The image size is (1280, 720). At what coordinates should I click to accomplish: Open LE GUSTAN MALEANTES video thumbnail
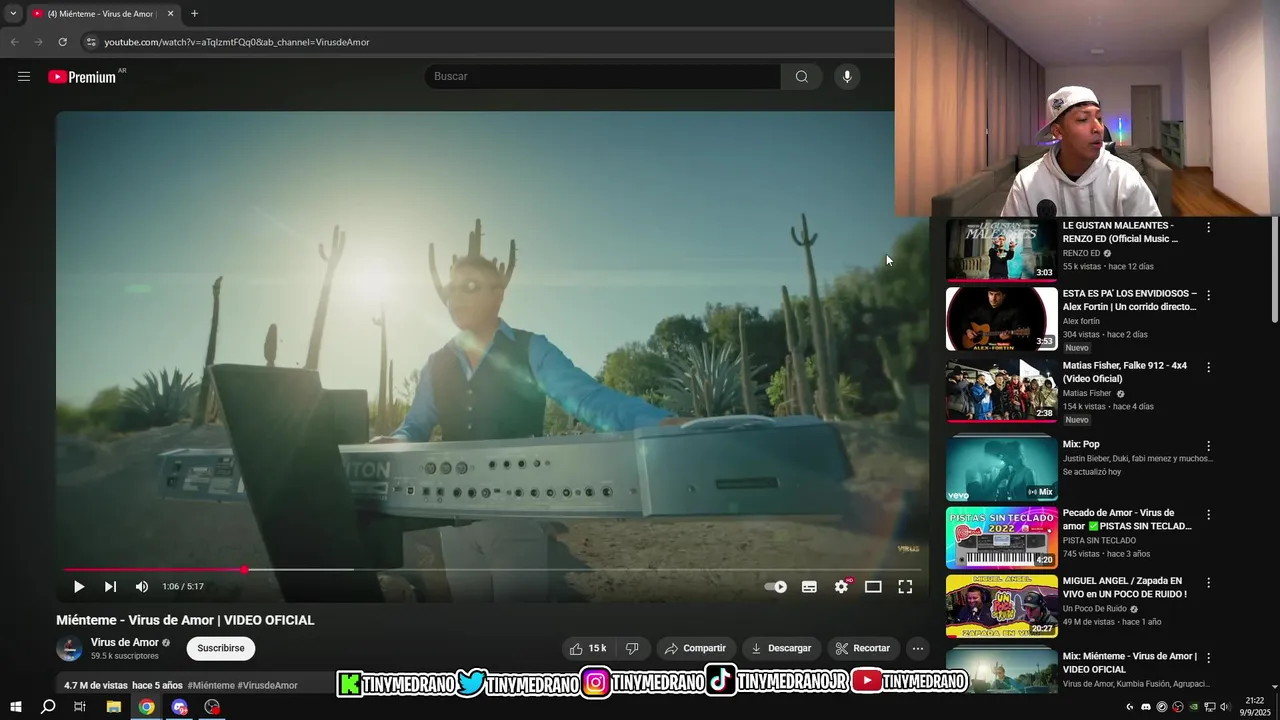1002,250
